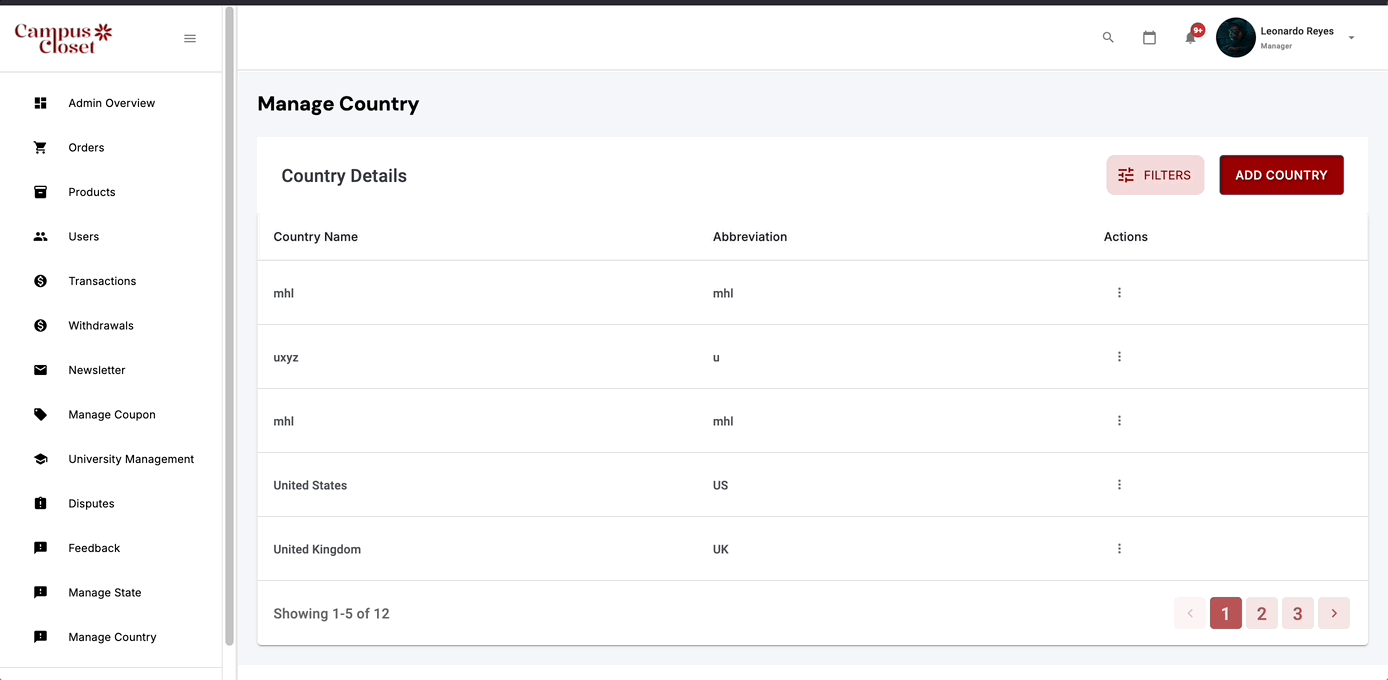Expand actions menu for uxyz row
Screen dimensions: 1388x680
pos(1119,357)
